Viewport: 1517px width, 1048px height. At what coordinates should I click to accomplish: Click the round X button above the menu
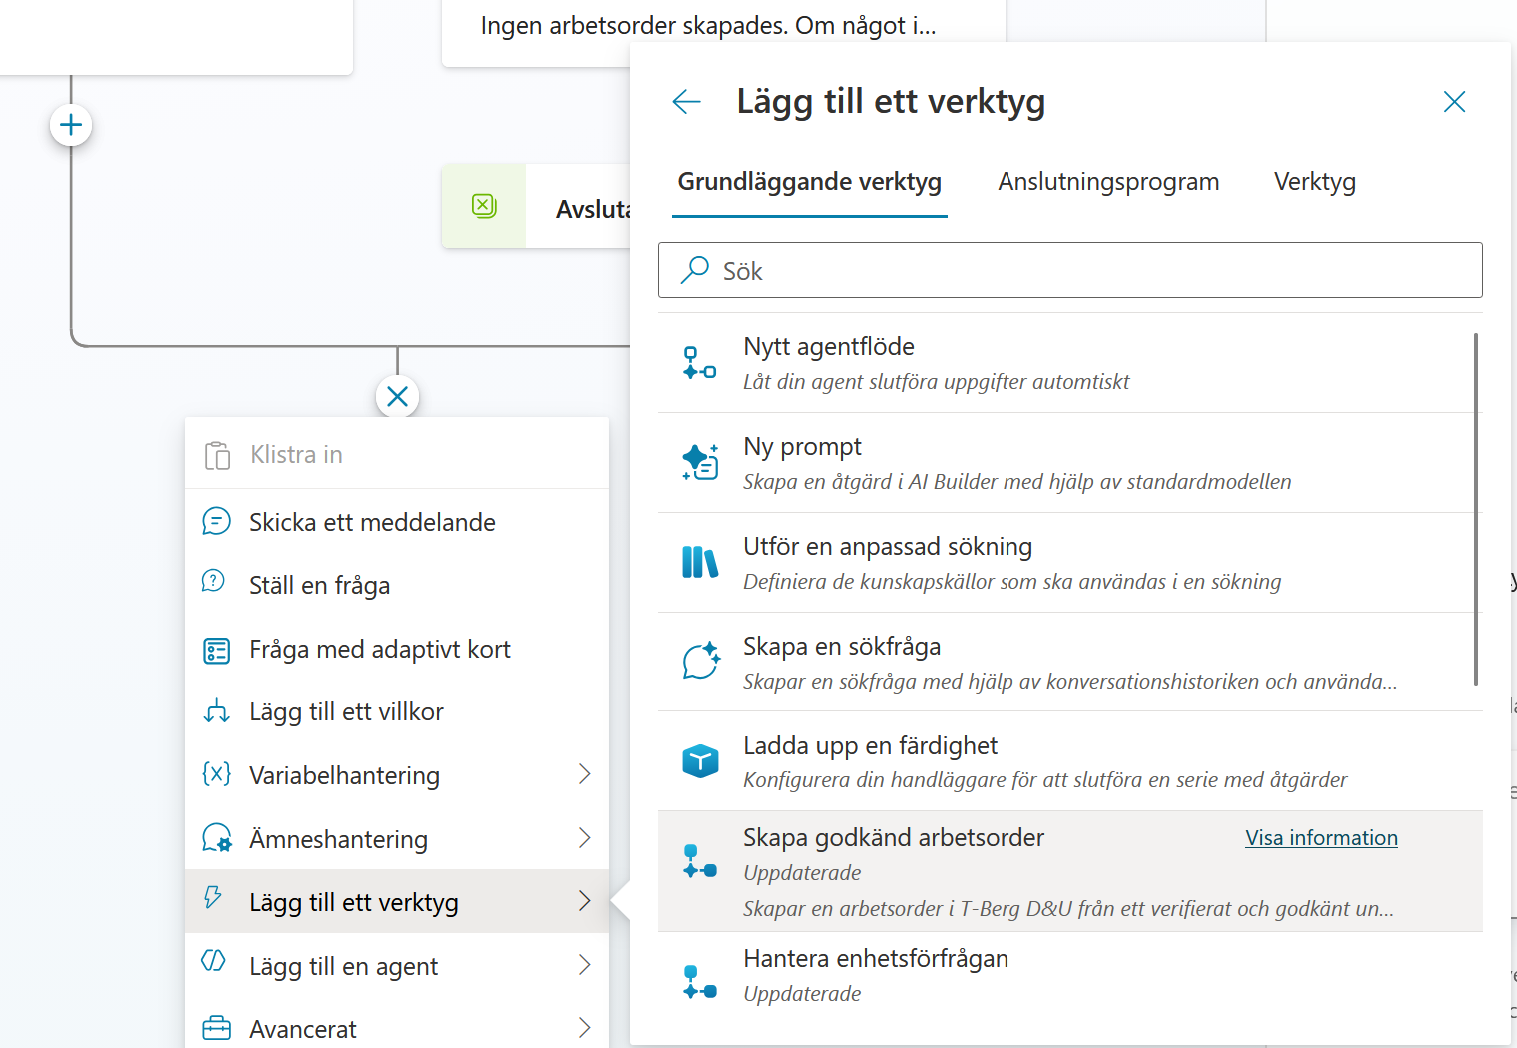(x=397, y=397)
